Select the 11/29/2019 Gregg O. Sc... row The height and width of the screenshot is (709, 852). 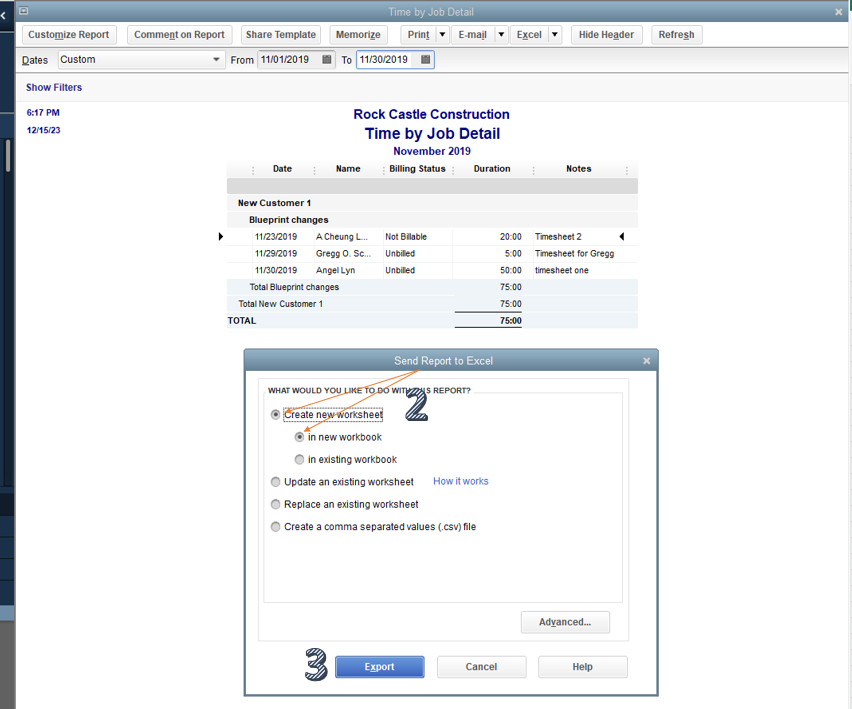coord(432,254)
